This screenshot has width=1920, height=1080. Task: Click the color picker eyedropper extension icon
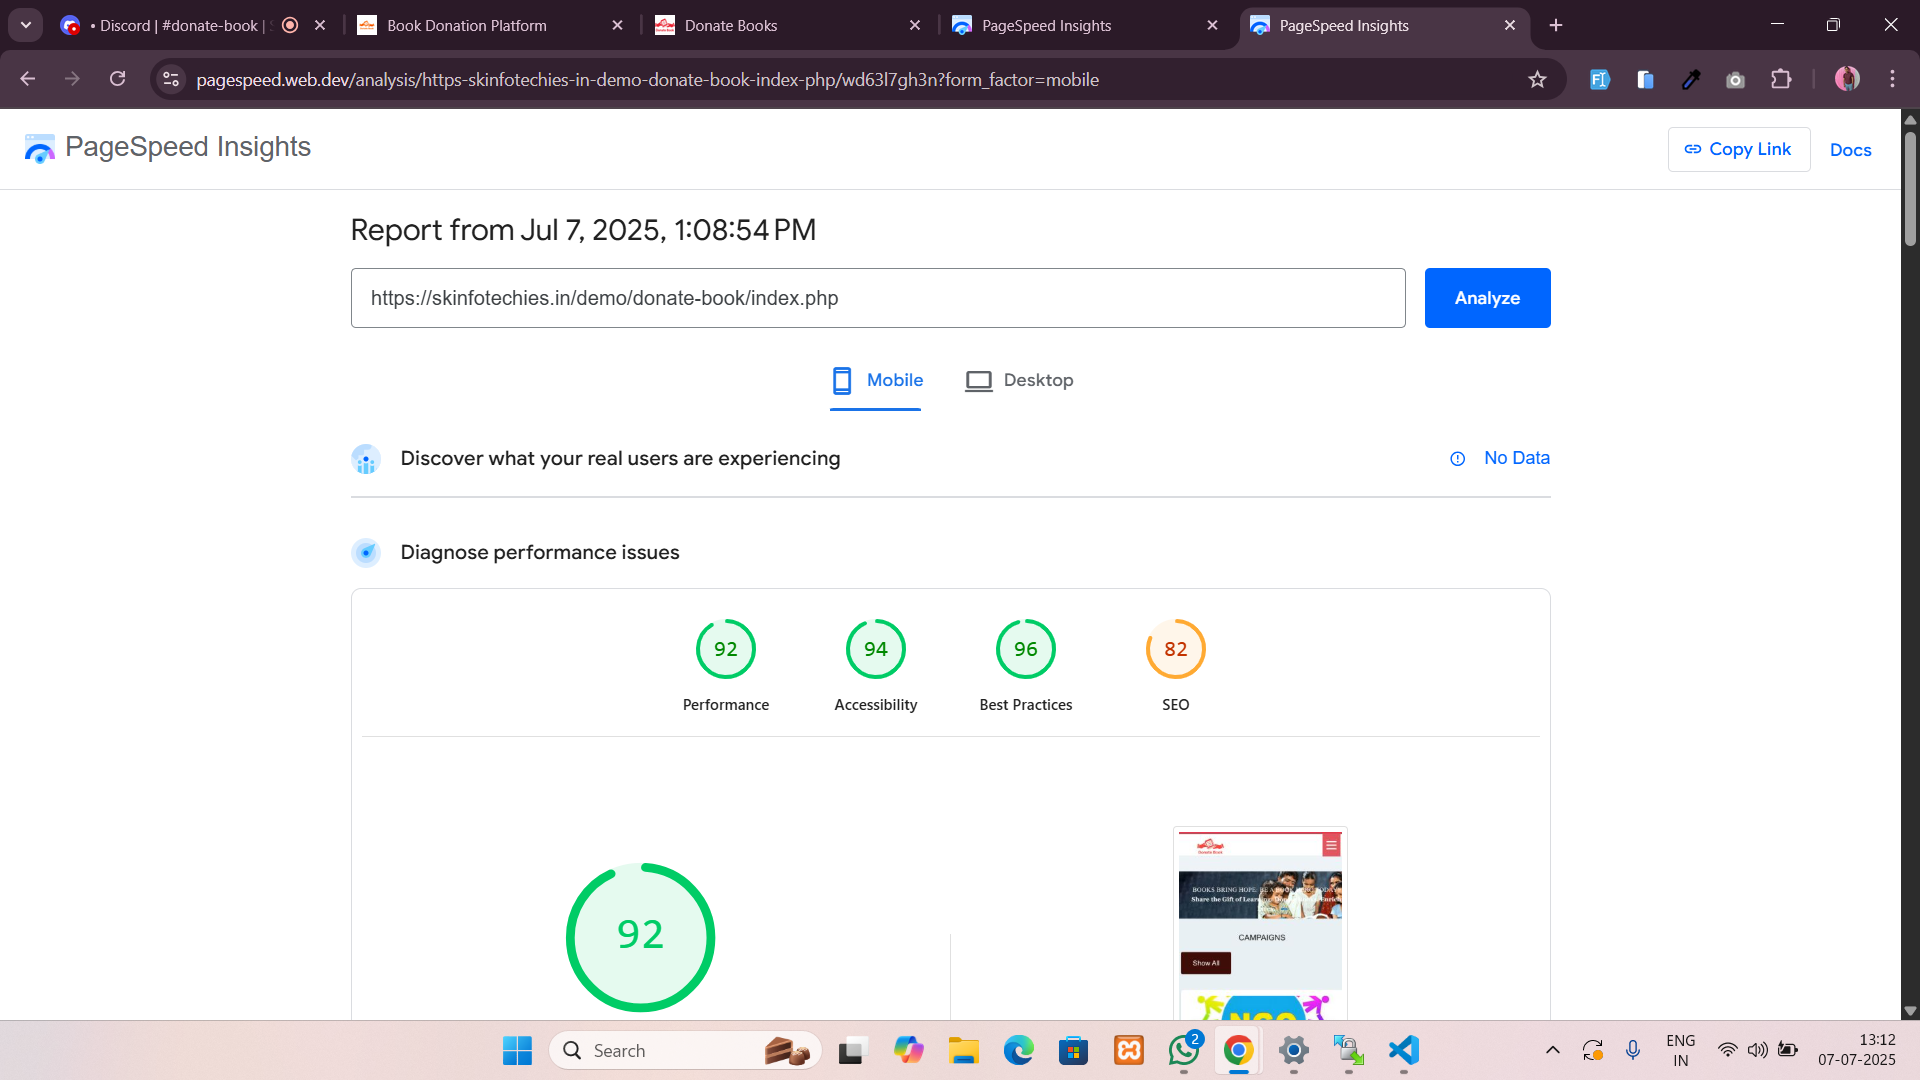1691,80
